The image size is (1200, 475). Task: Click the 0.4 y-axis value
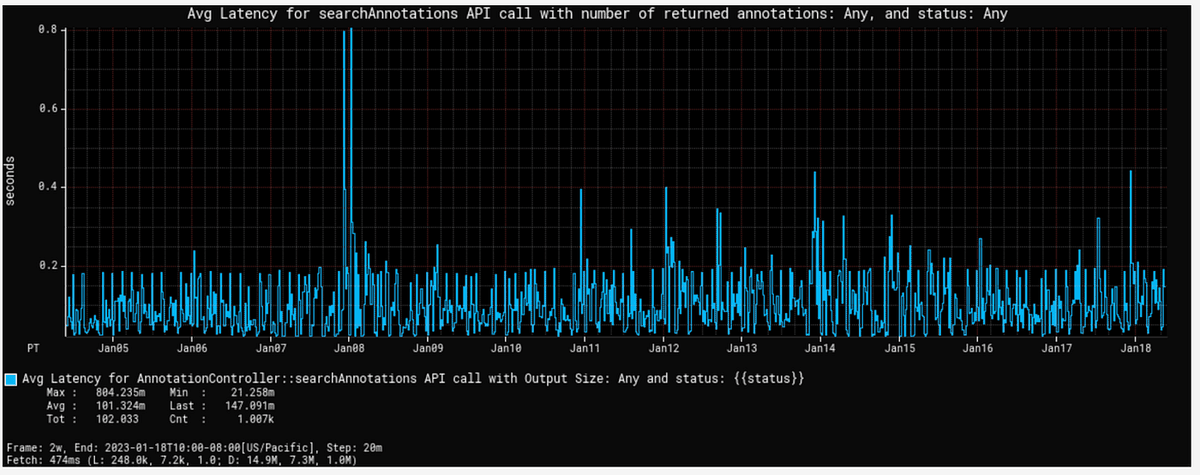coord(50,187)
